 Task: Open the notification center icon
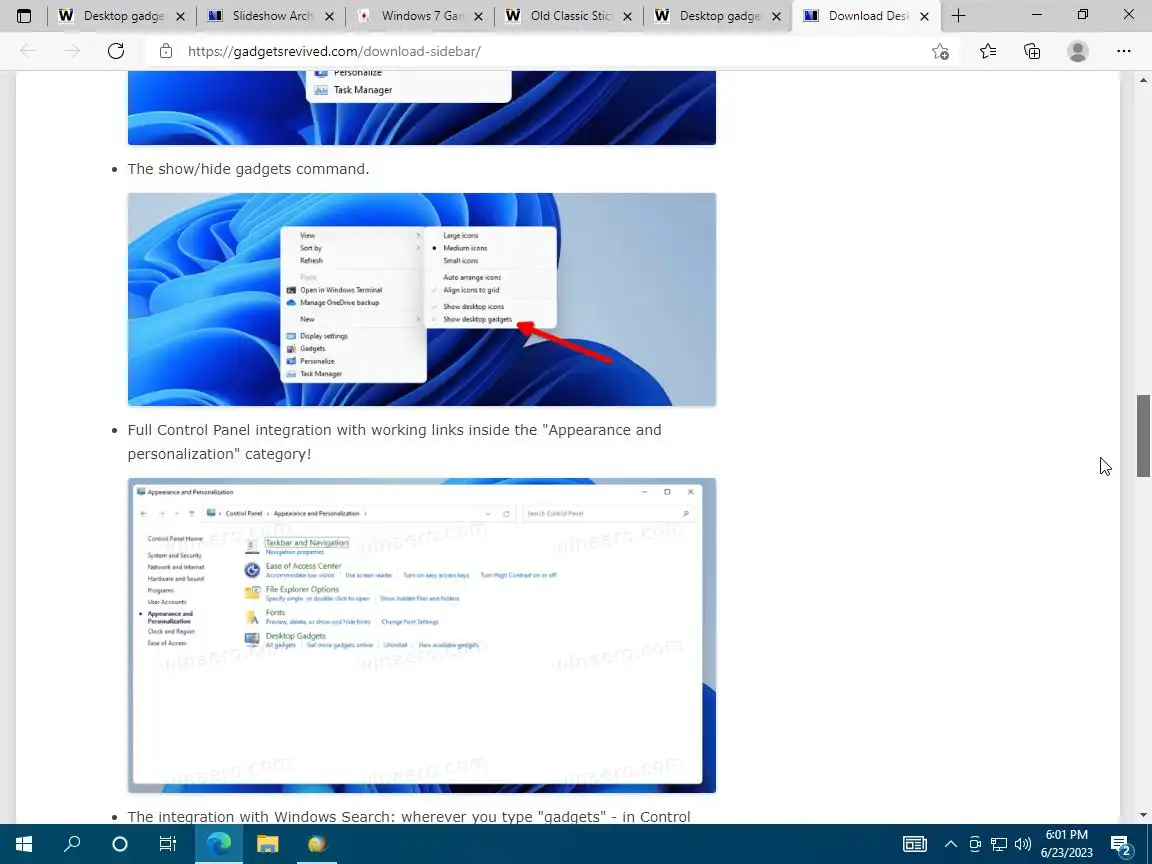pos(1121,844)
